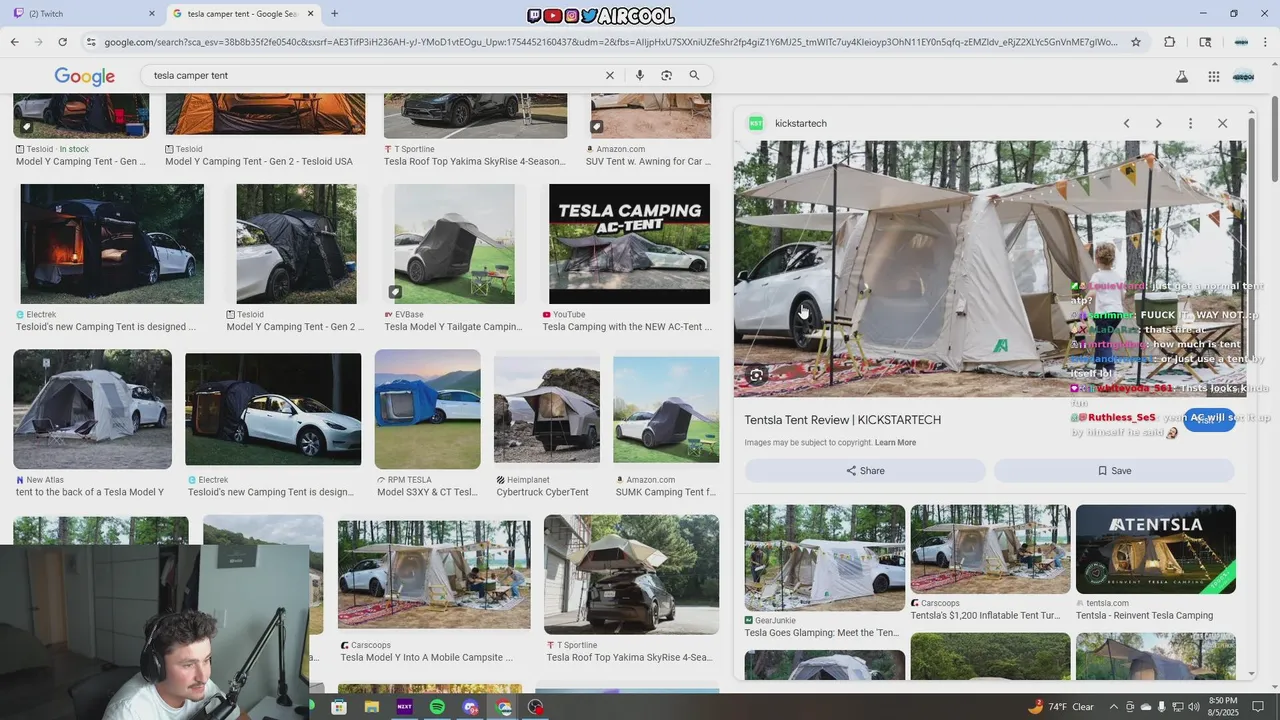Open preview panel more options menu

(x=1190, y=123)
